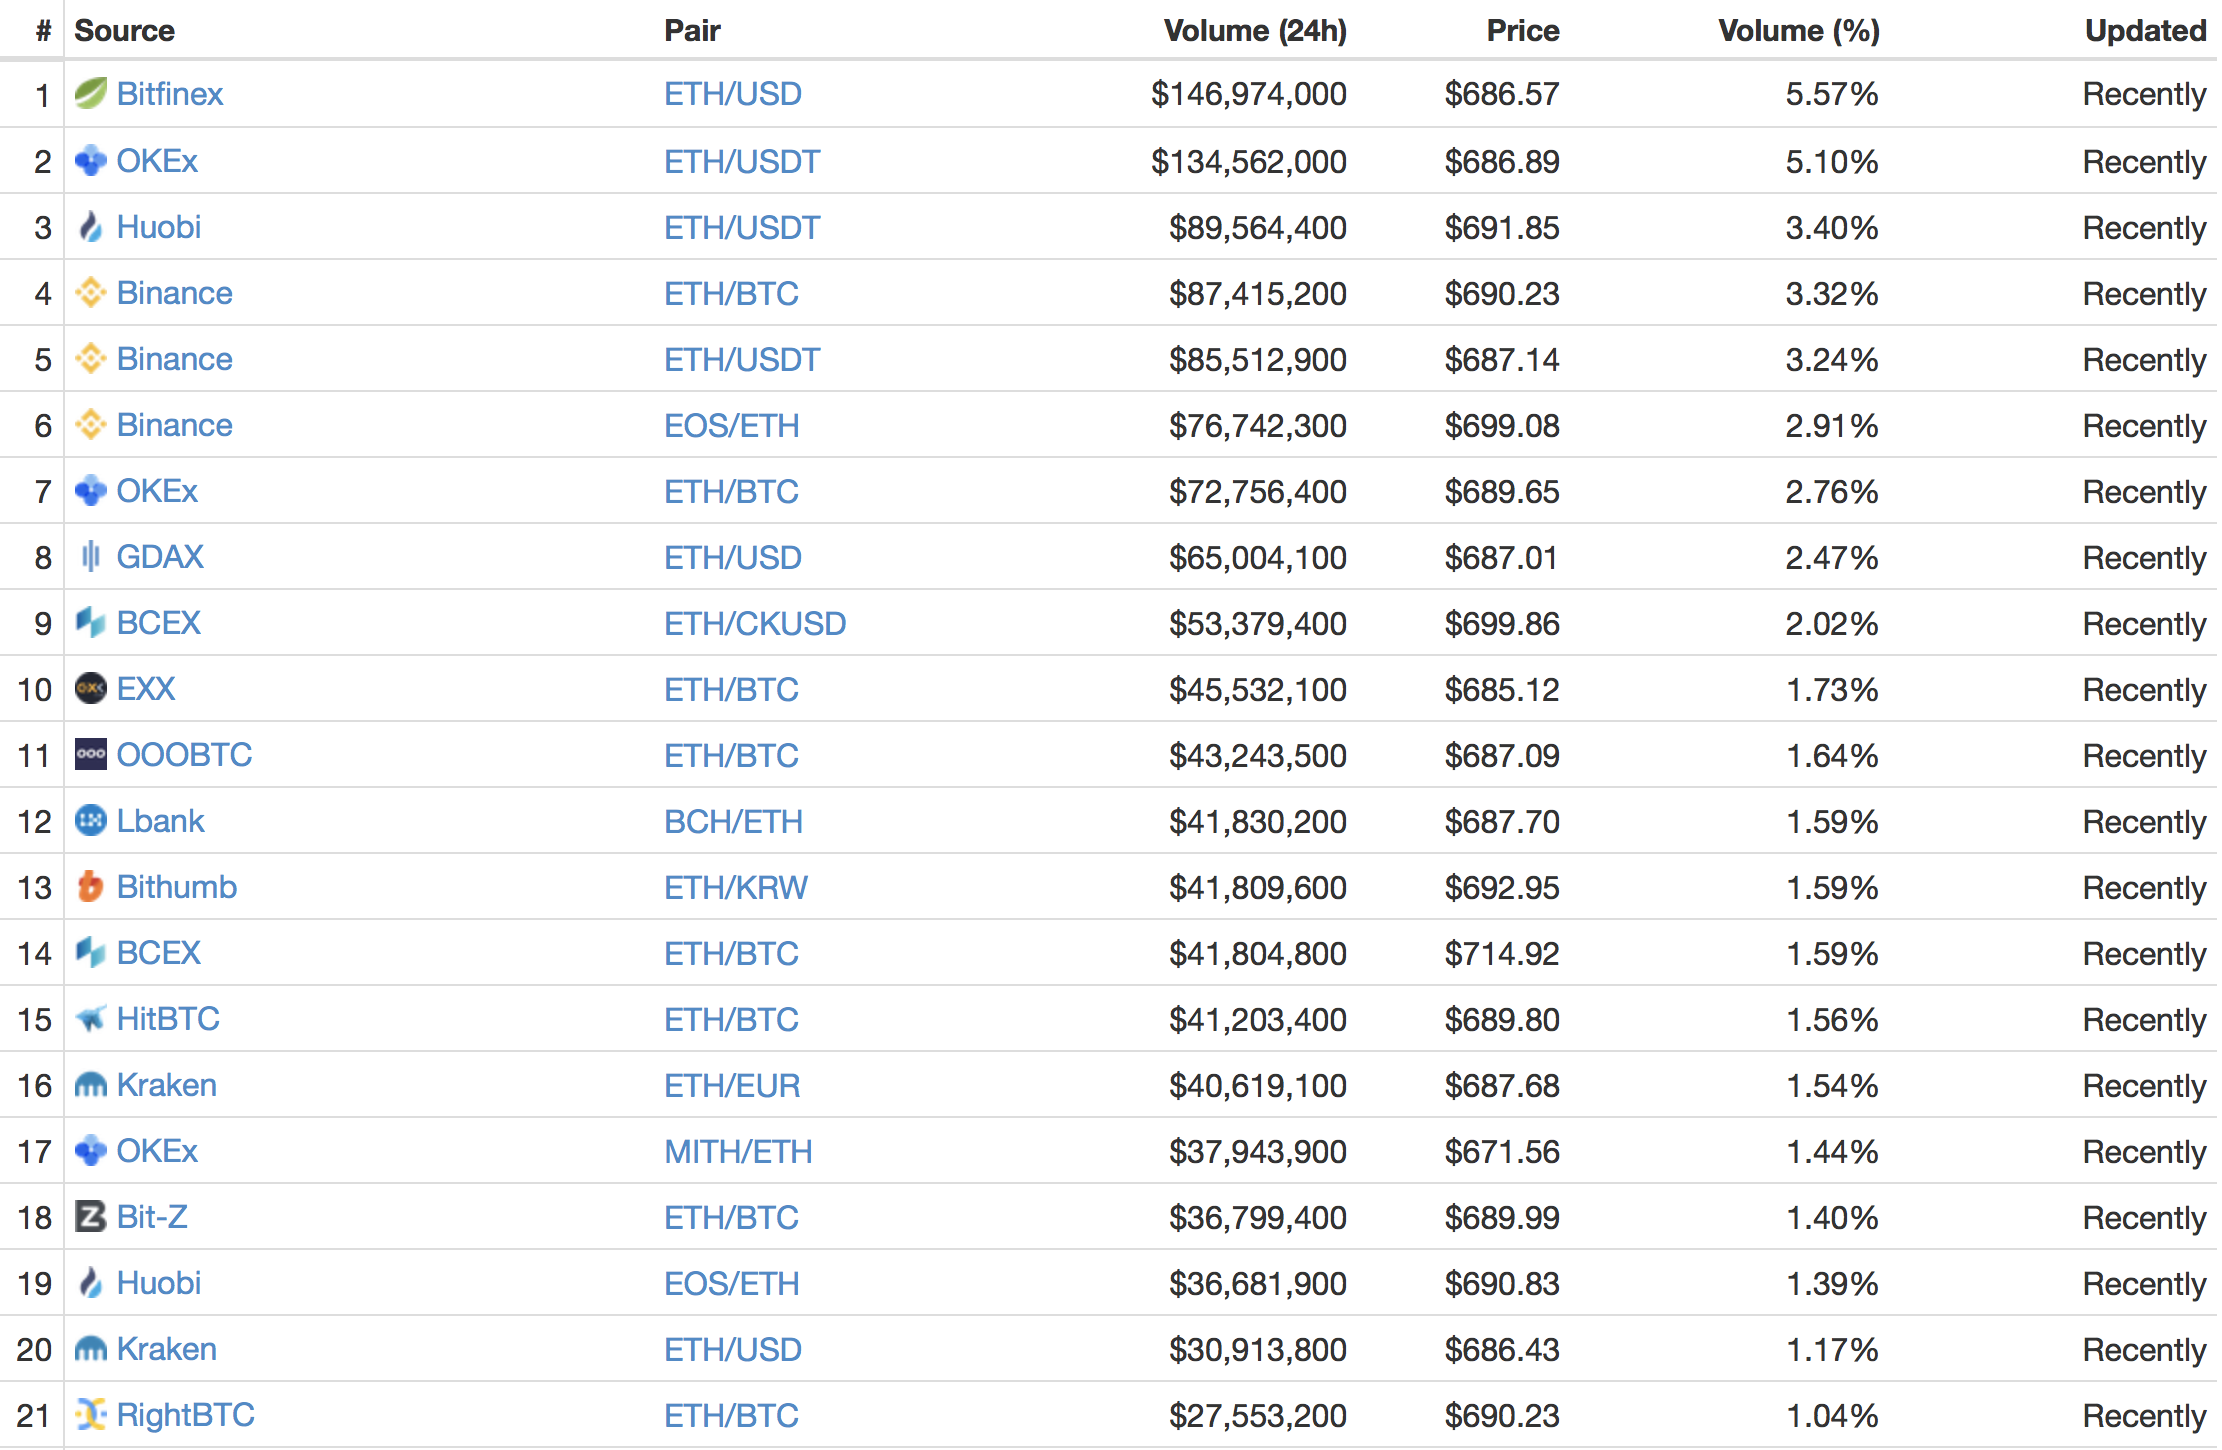Click the BCEX logo in row 9
Viewport: 2222px width, 1450px height.
tap(90, 622)
